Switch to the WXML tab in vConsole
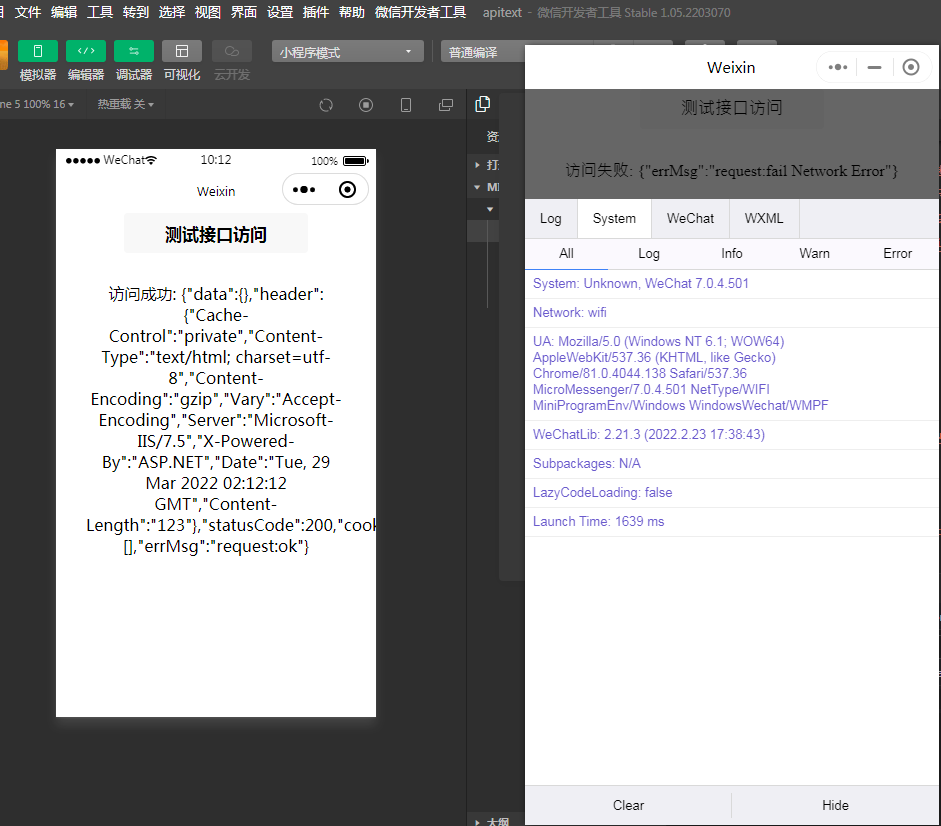941x826 pixels. click(764, 219)
